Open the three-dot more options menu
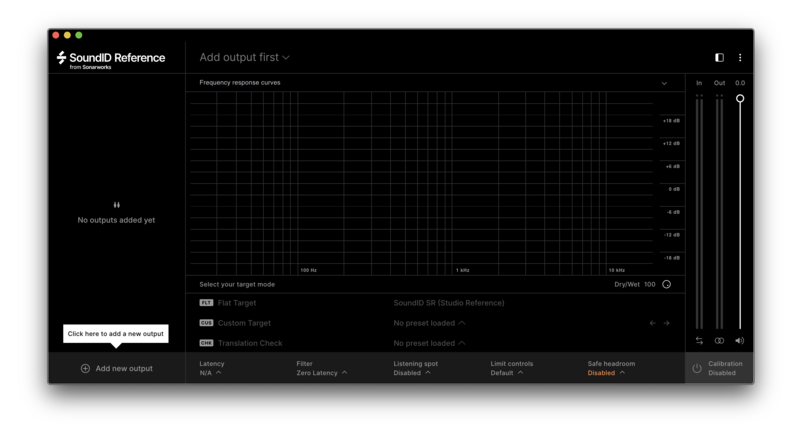Screen dimensions: 800x443 point(740,58)
